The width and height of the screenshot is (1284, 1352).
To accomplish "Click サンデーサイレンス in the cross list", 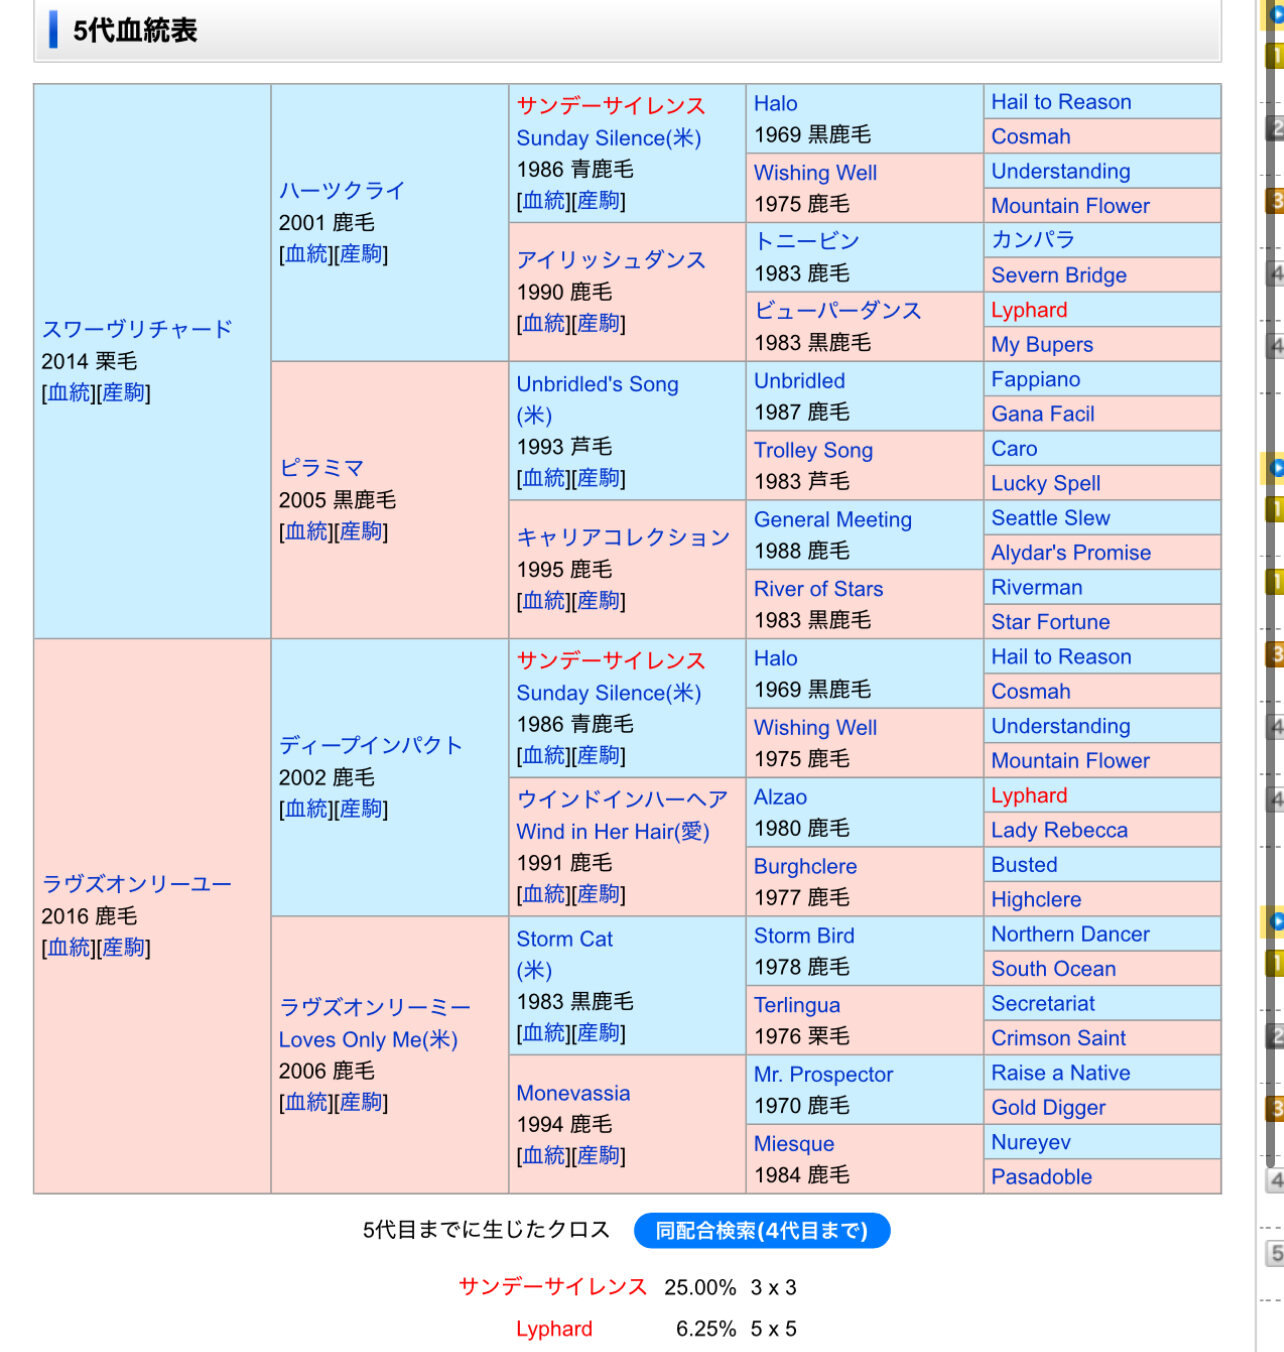I will (553, 1287).
